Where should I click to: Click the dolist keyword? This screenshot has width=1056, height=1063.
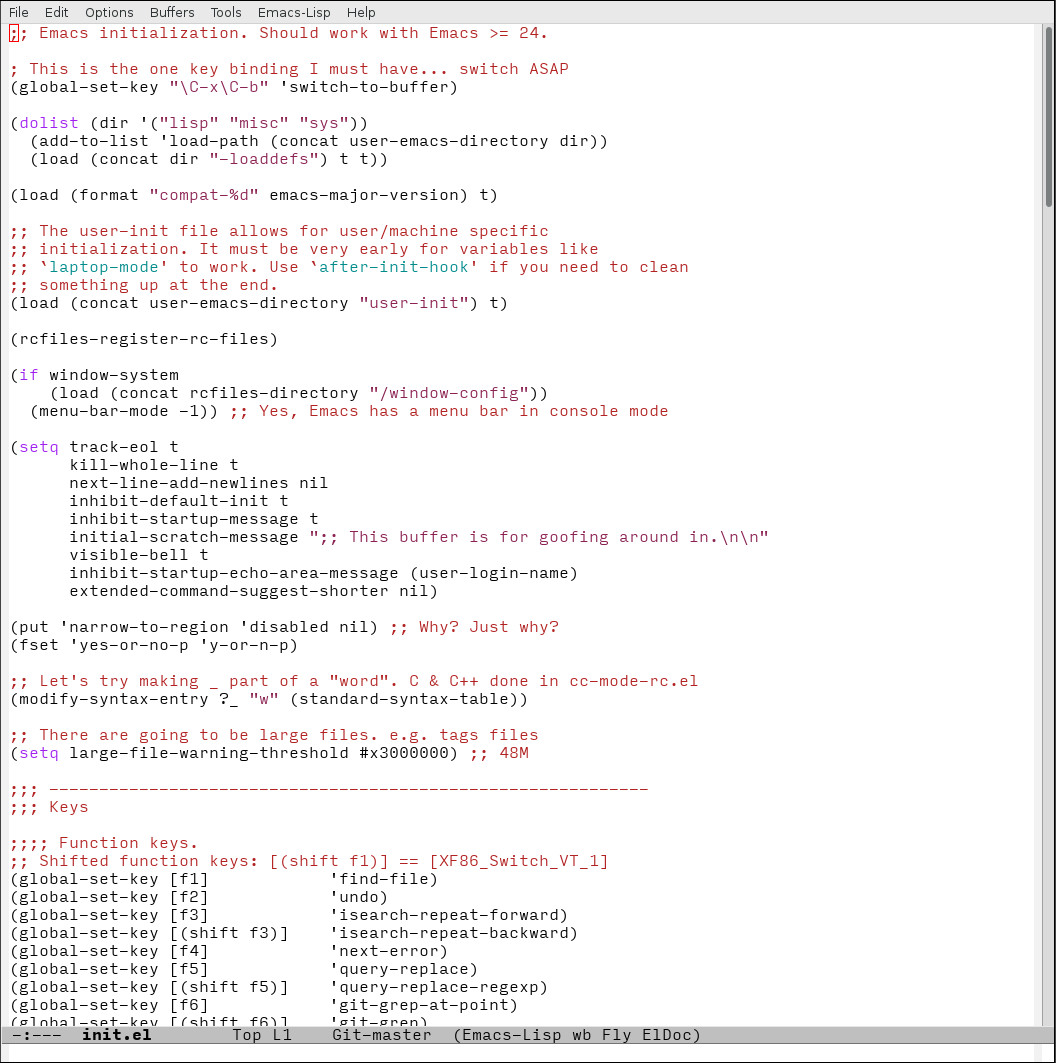point(49,123)
